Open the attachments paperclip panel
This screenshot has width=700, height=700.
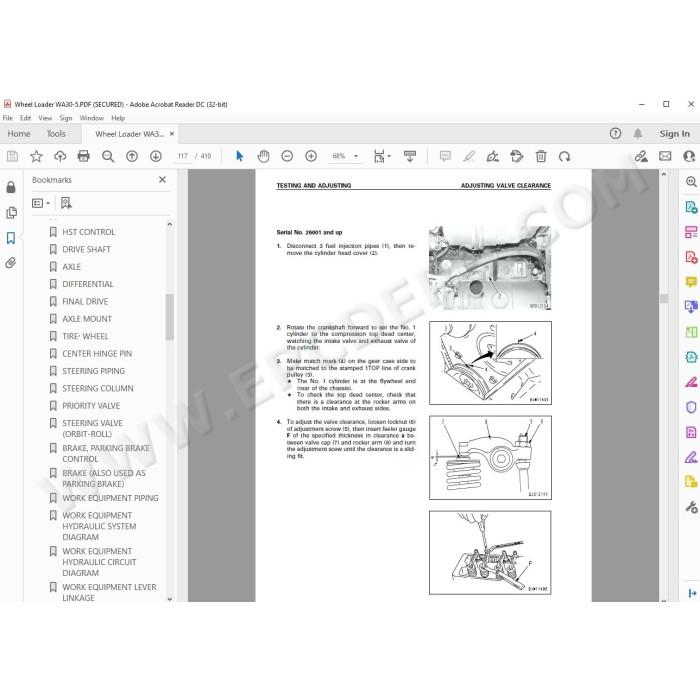[11, 263]
